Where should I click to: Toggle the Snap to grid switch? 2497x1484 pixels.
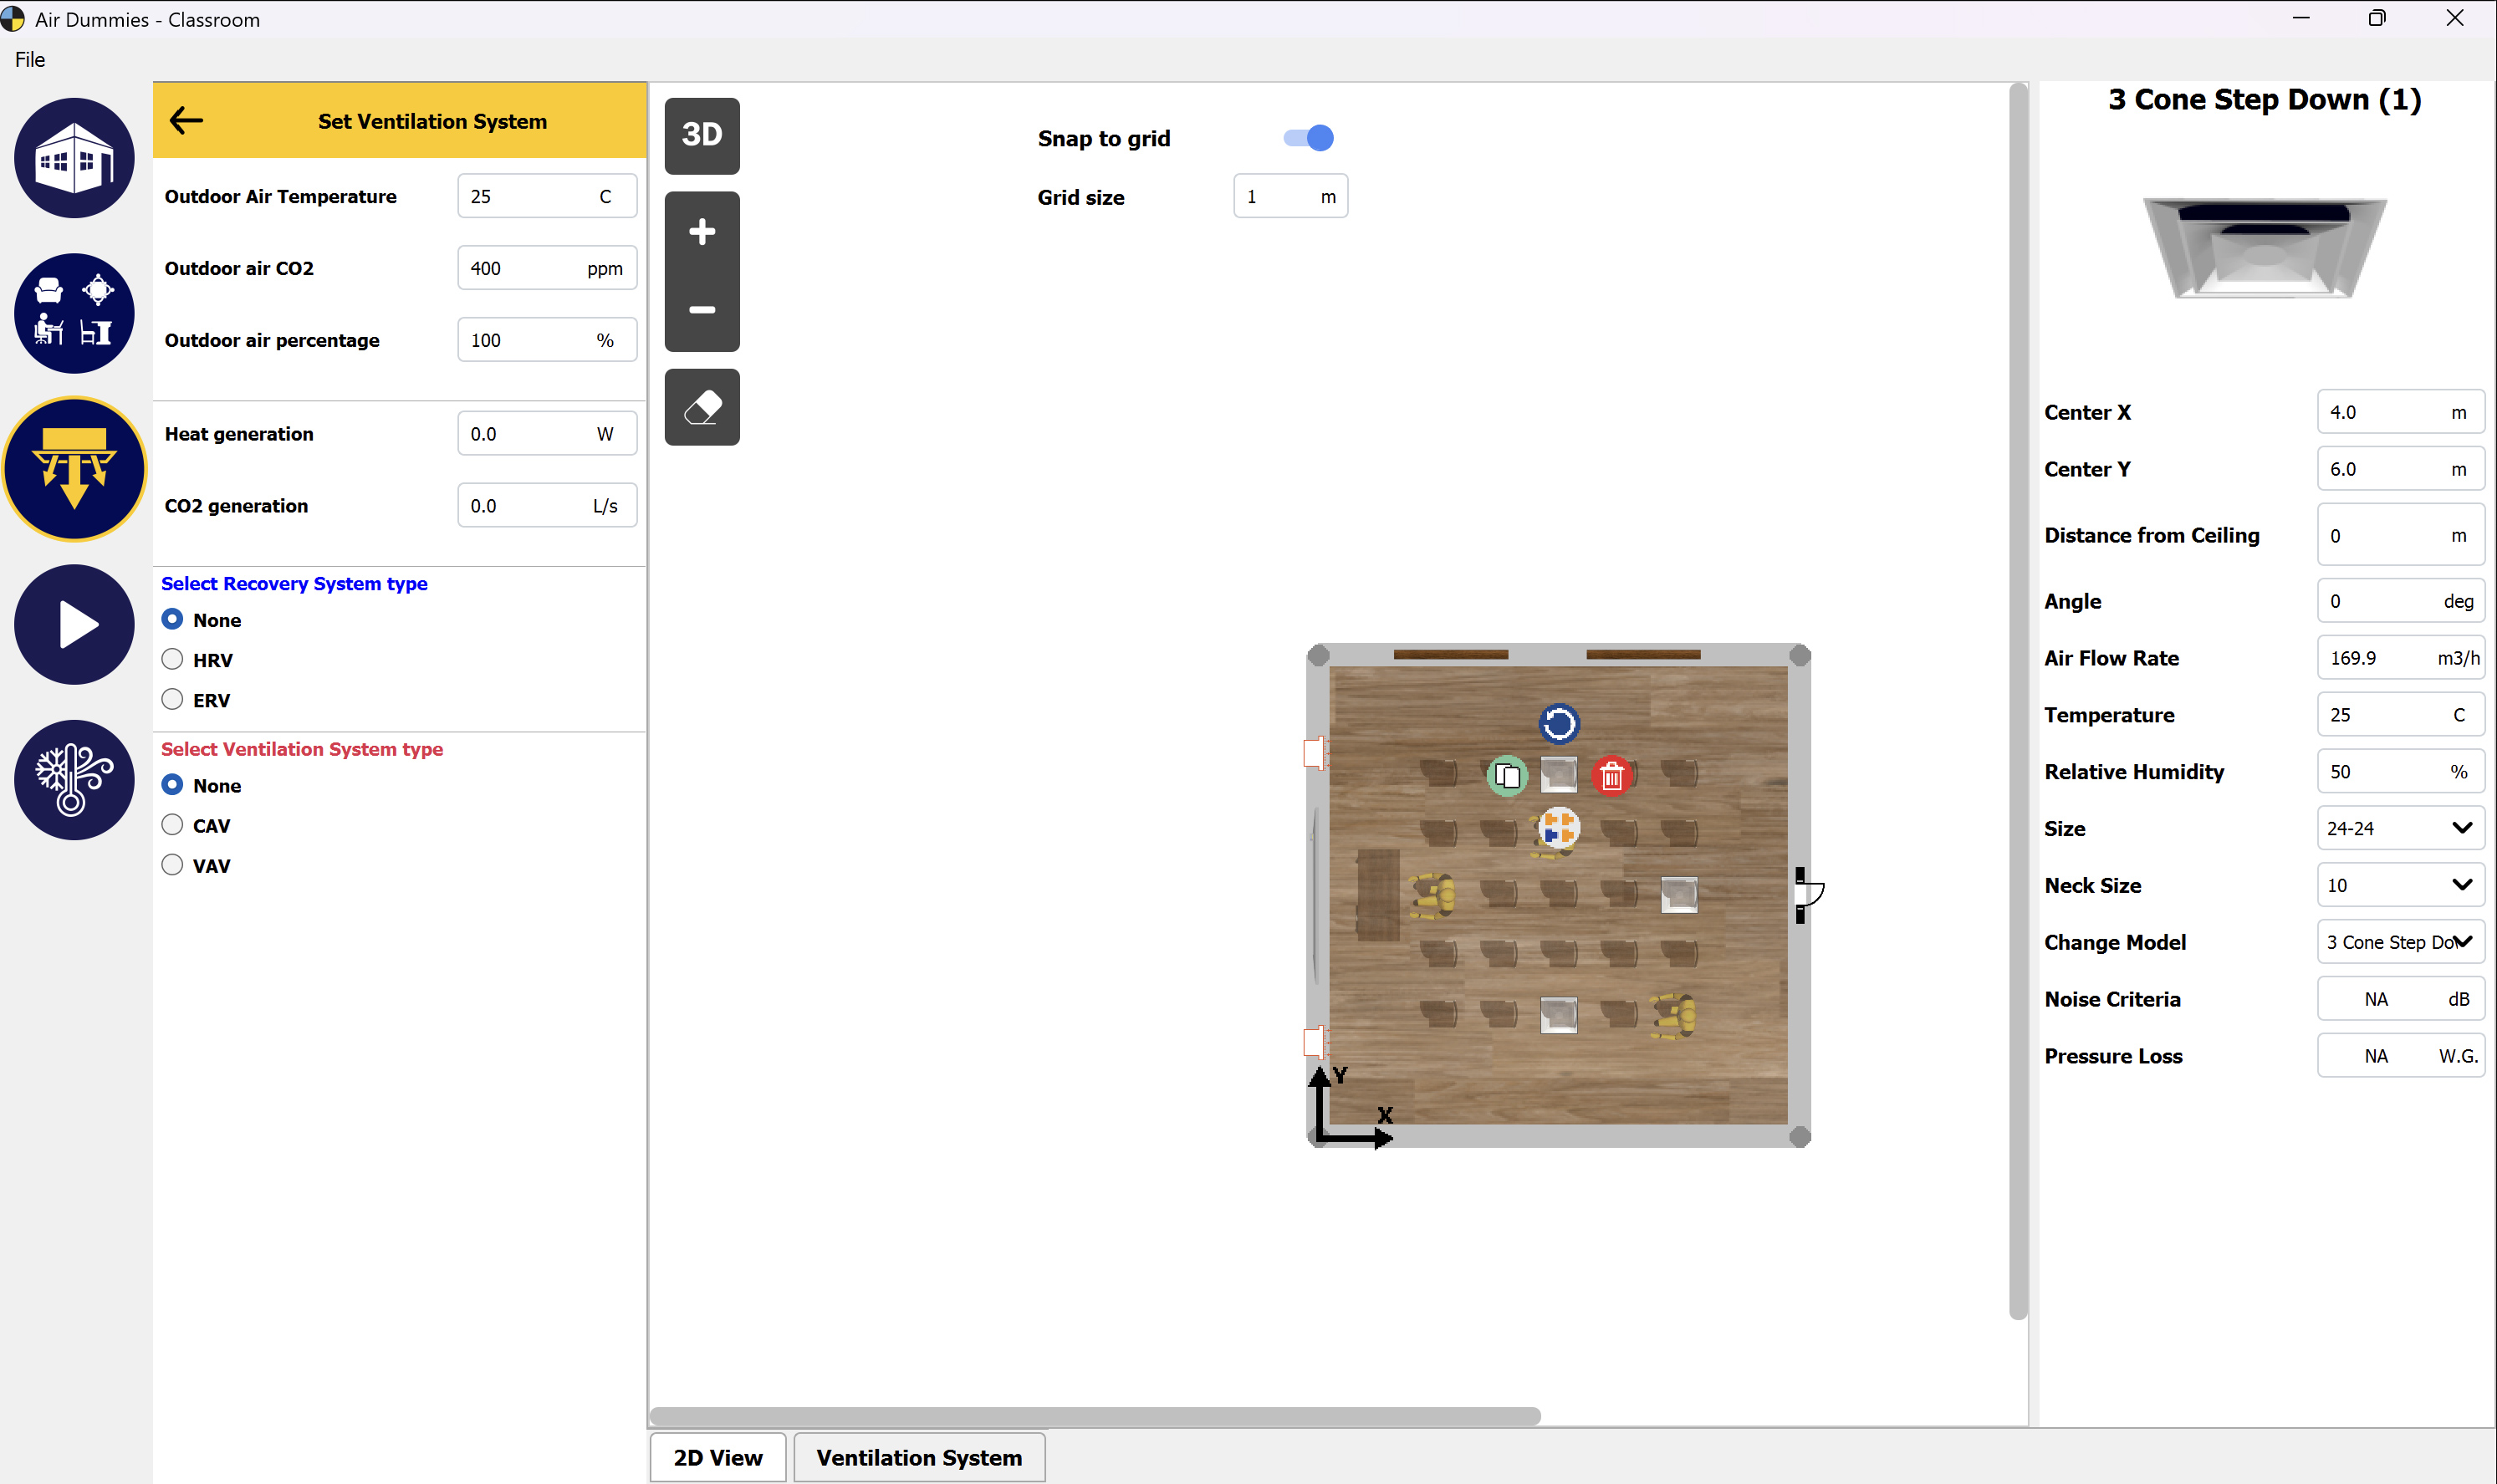pos(1308,138)
